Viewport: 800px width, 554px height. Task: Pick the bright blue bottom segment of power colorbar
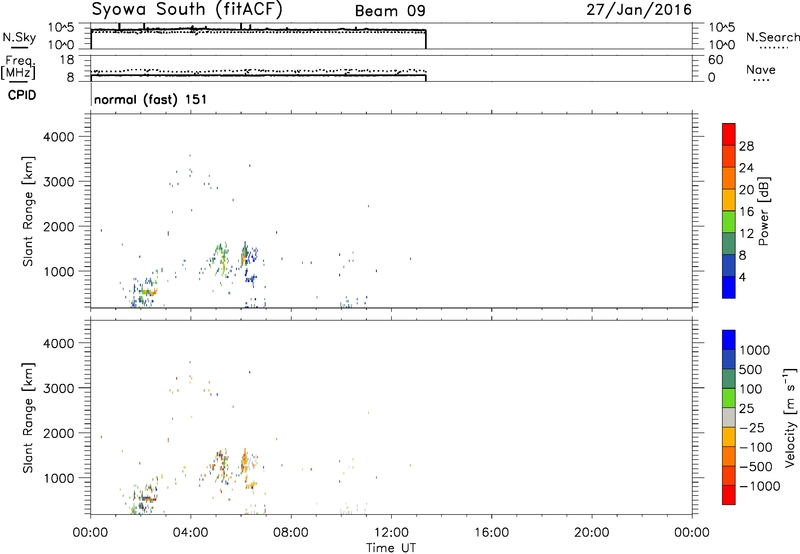[729, 287]
